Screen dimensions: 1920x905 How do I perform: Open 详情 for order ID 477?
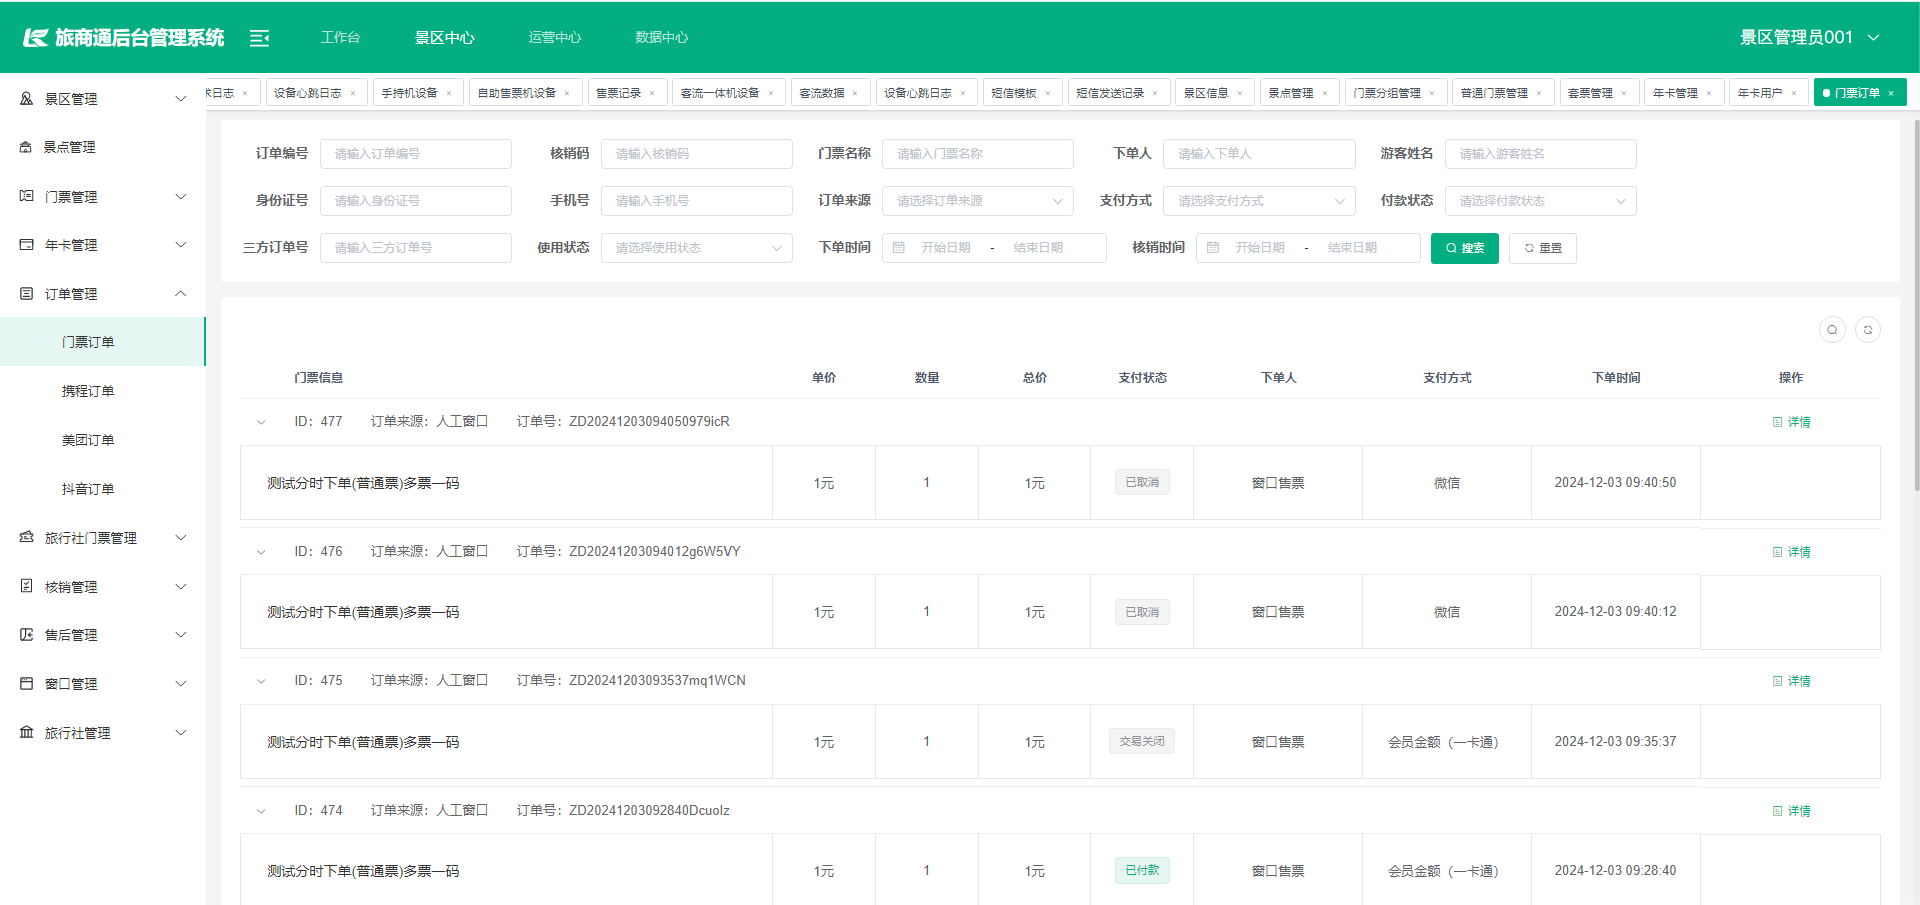click(1792, 422)
